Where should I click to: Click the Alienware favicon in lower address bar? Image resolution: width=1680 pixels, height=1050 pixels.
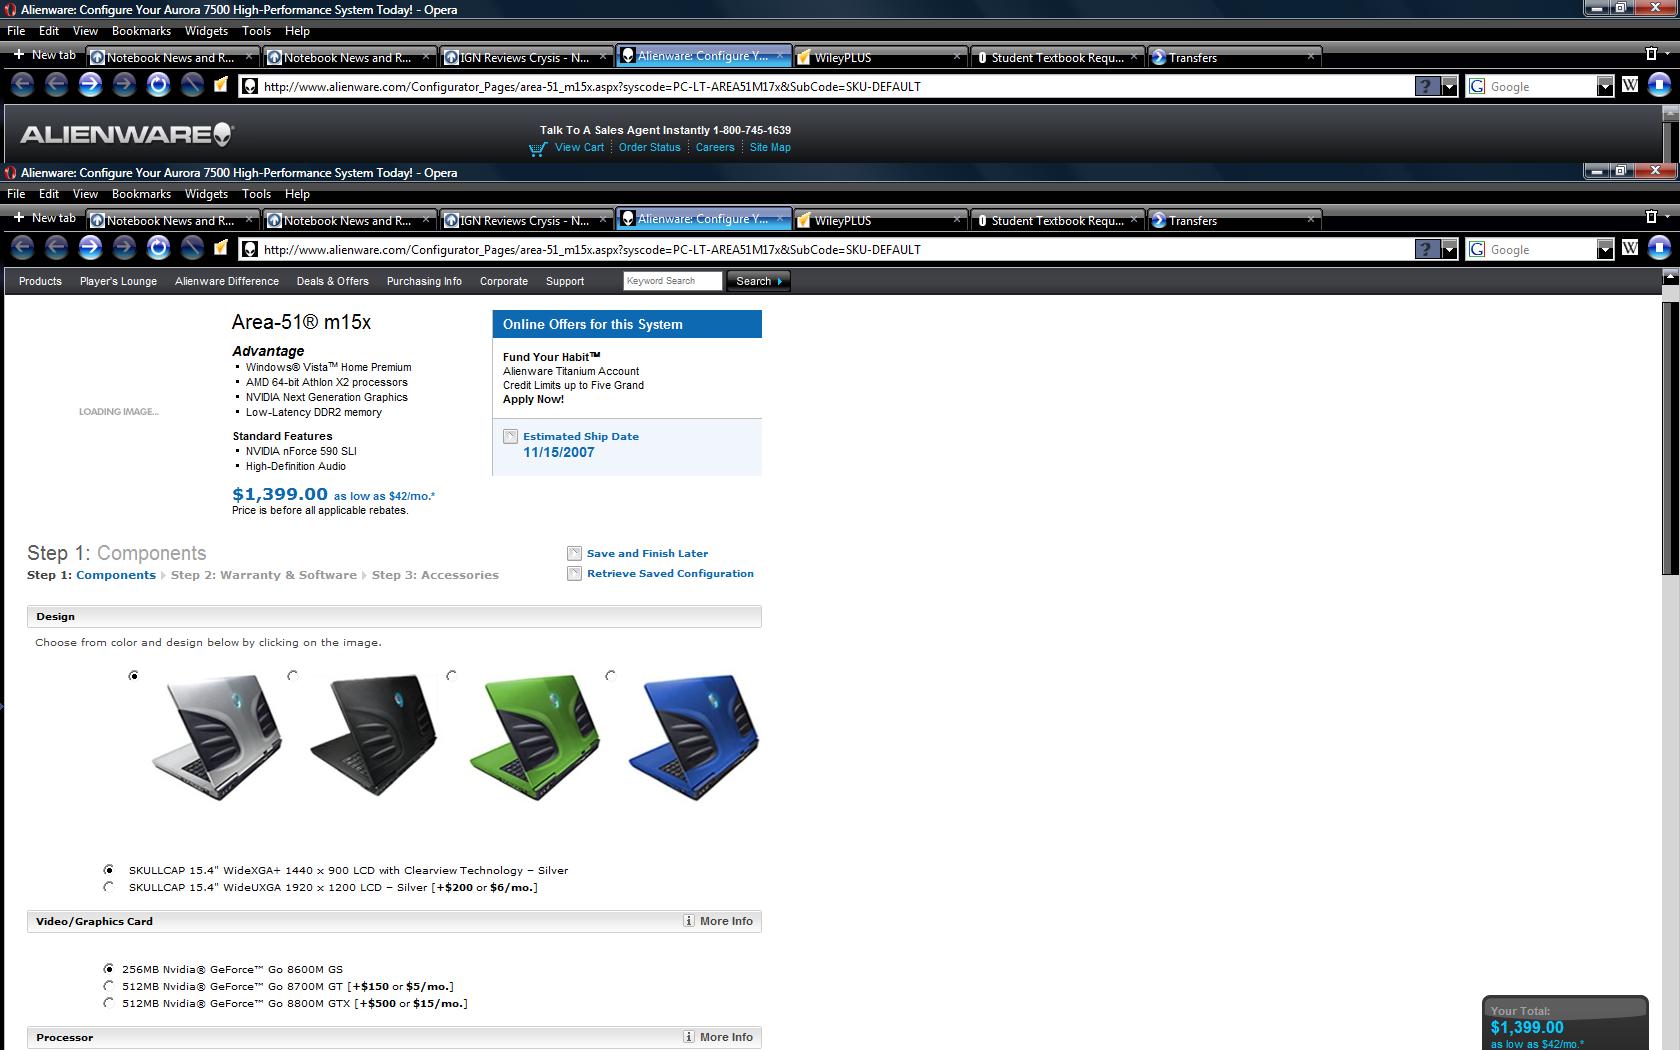[x=250, y=249]
